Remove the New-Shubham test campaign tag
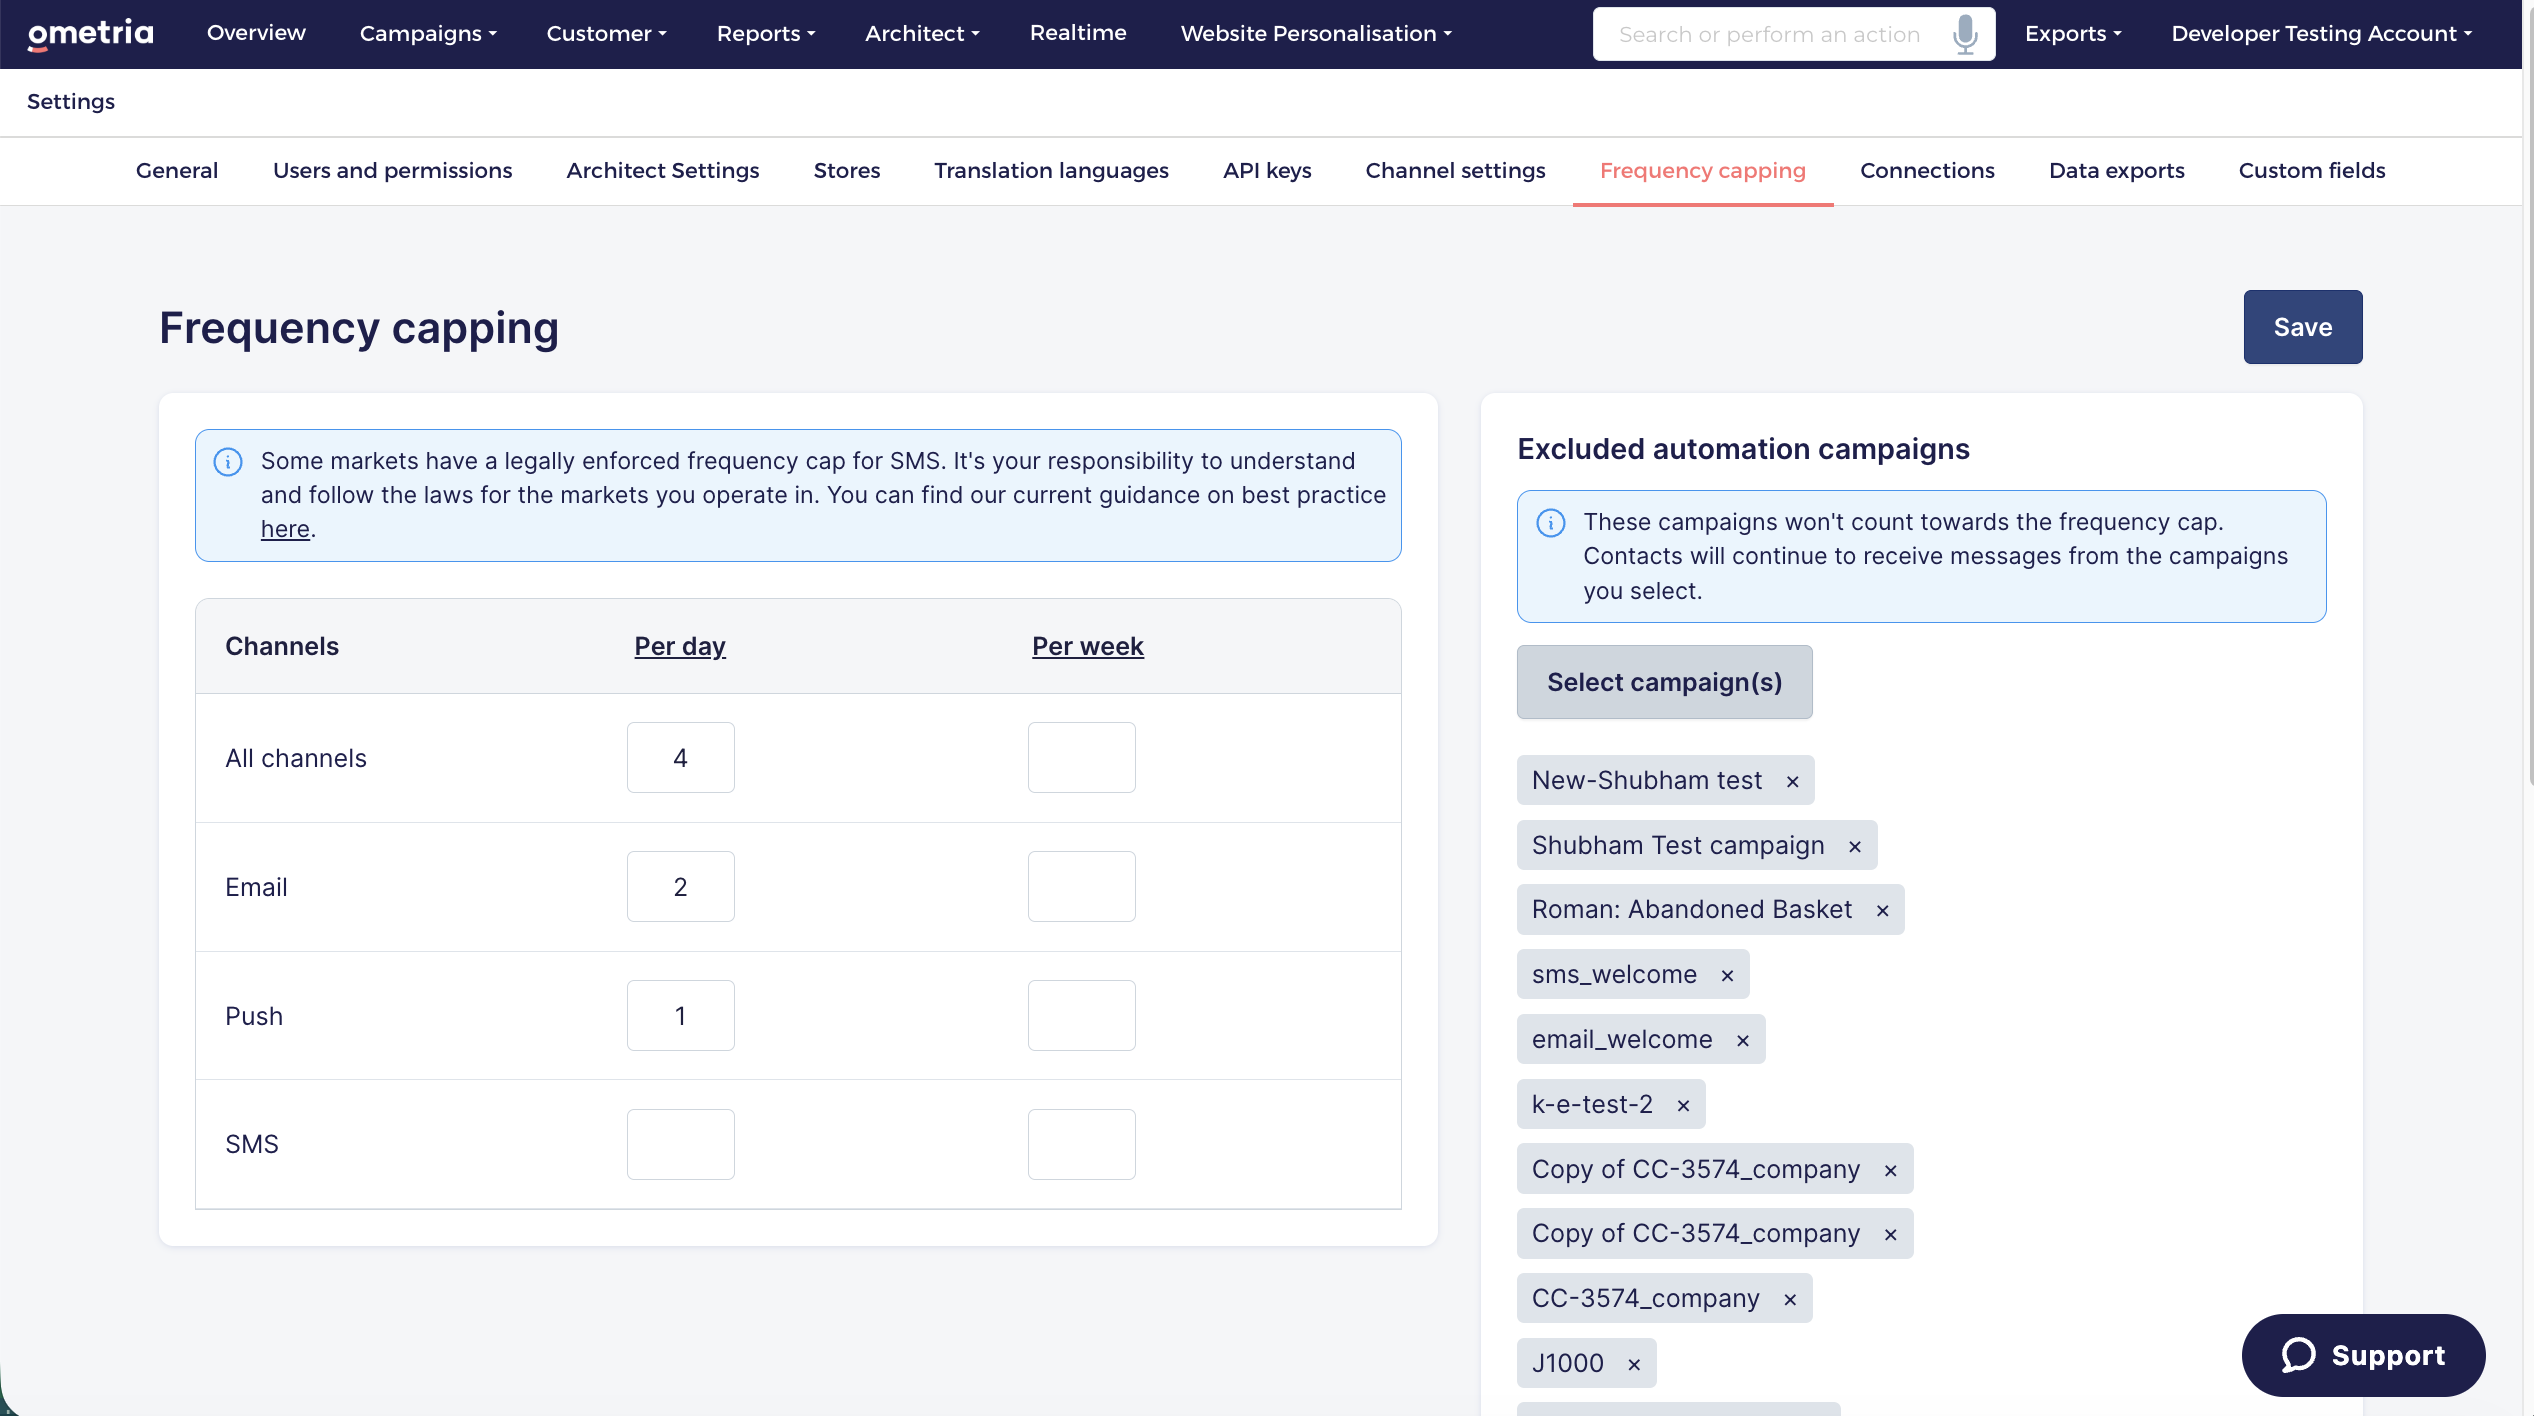The width and height of the screenshot is (2534, 1416). click(1793, 781)
